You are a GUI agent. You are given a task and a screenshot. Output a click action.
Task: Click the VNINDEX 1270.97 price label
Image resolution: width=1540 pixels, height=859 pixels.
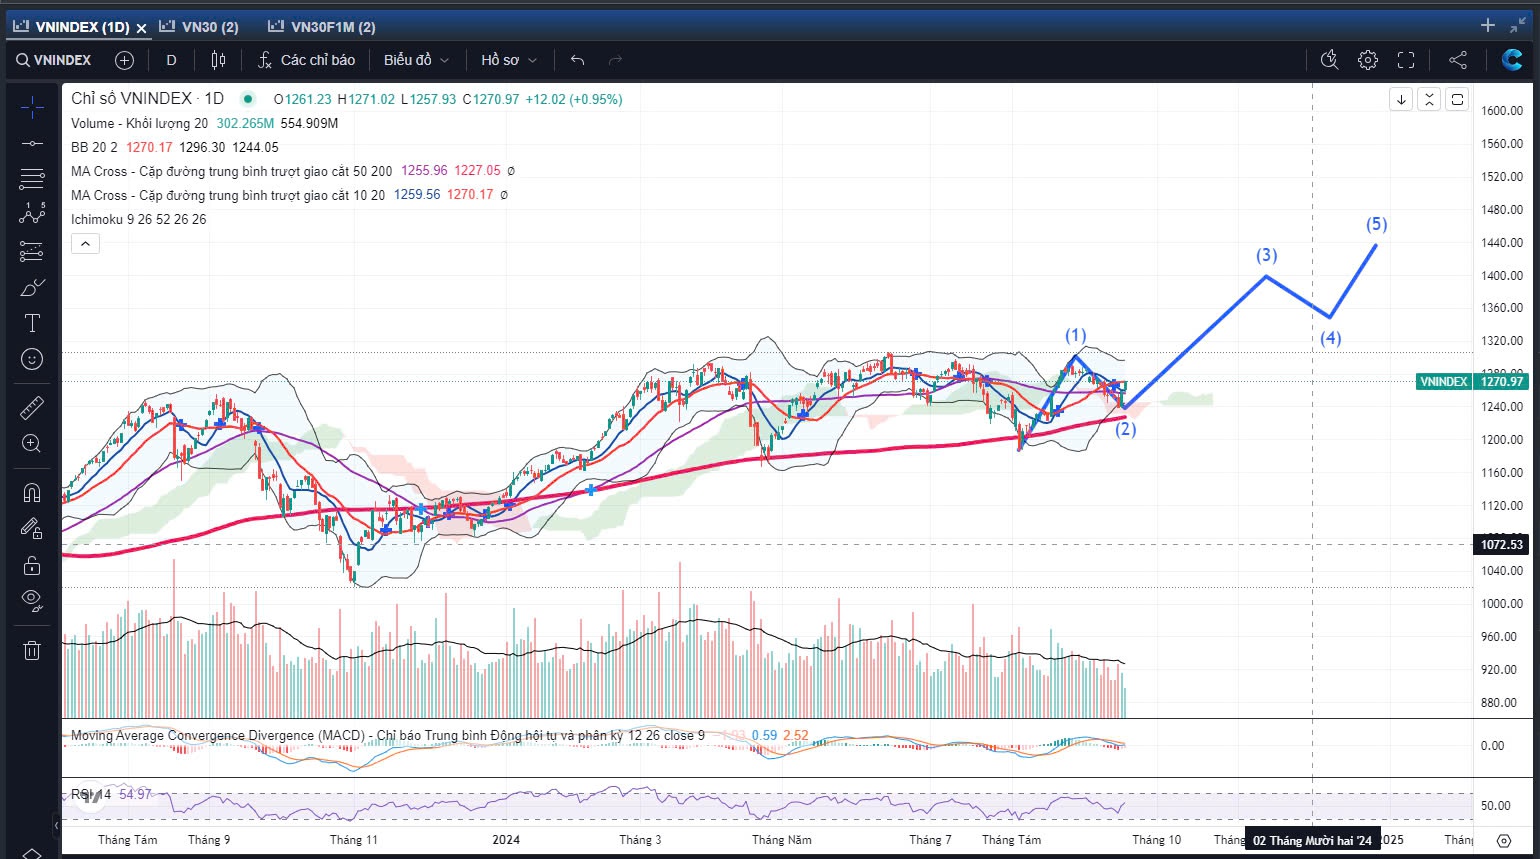click(1472, 381)
